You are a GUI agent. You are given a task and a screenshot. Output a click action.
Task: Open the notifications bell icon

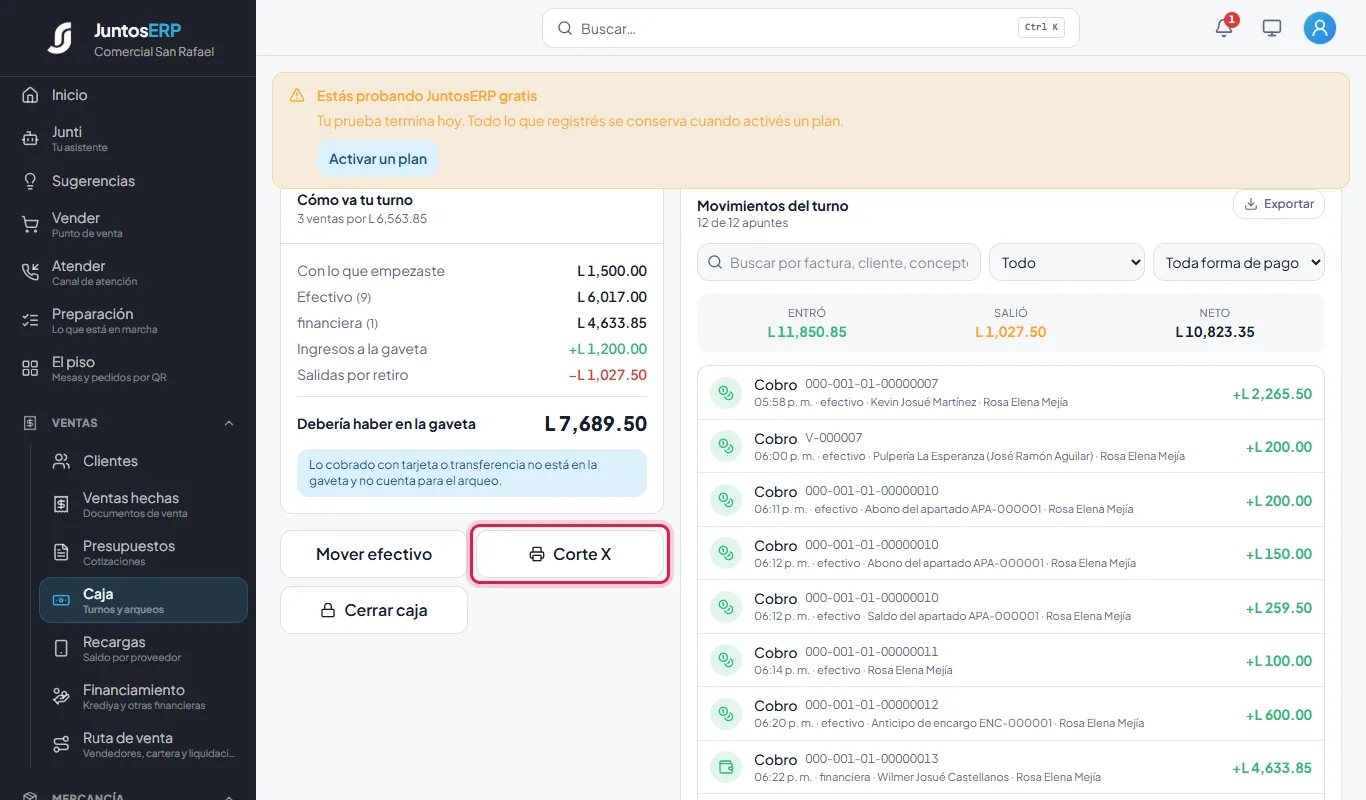tap(1224, 28)
